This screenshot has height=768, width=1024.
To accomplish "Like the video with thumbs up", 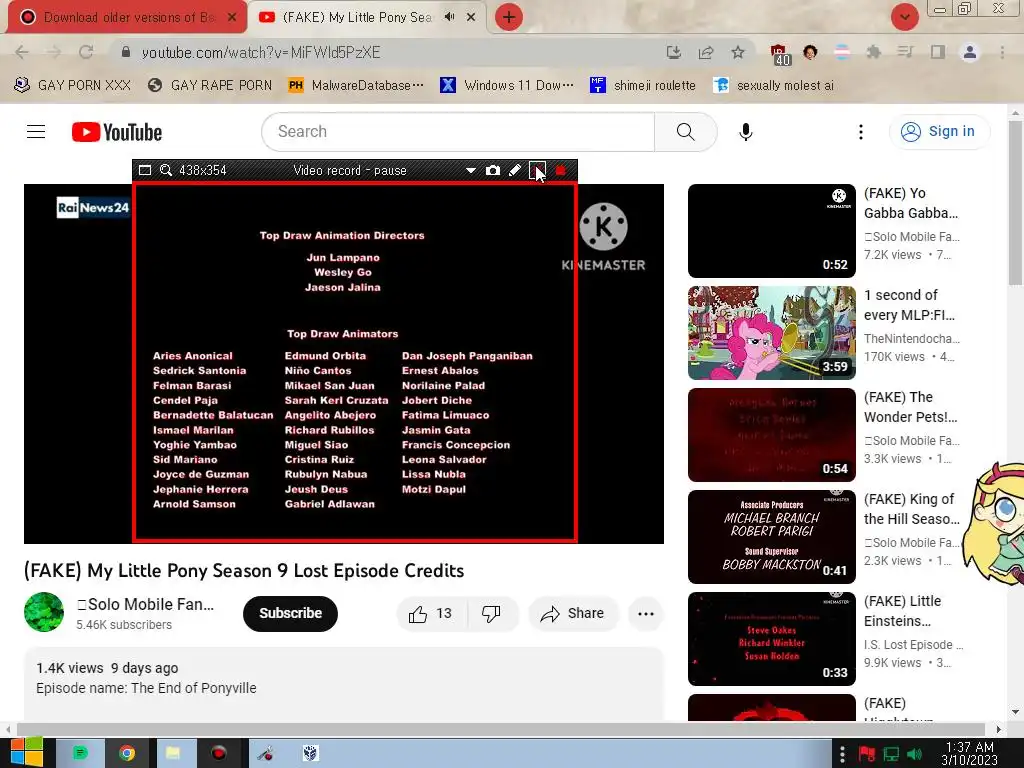I will coord(431,614).
